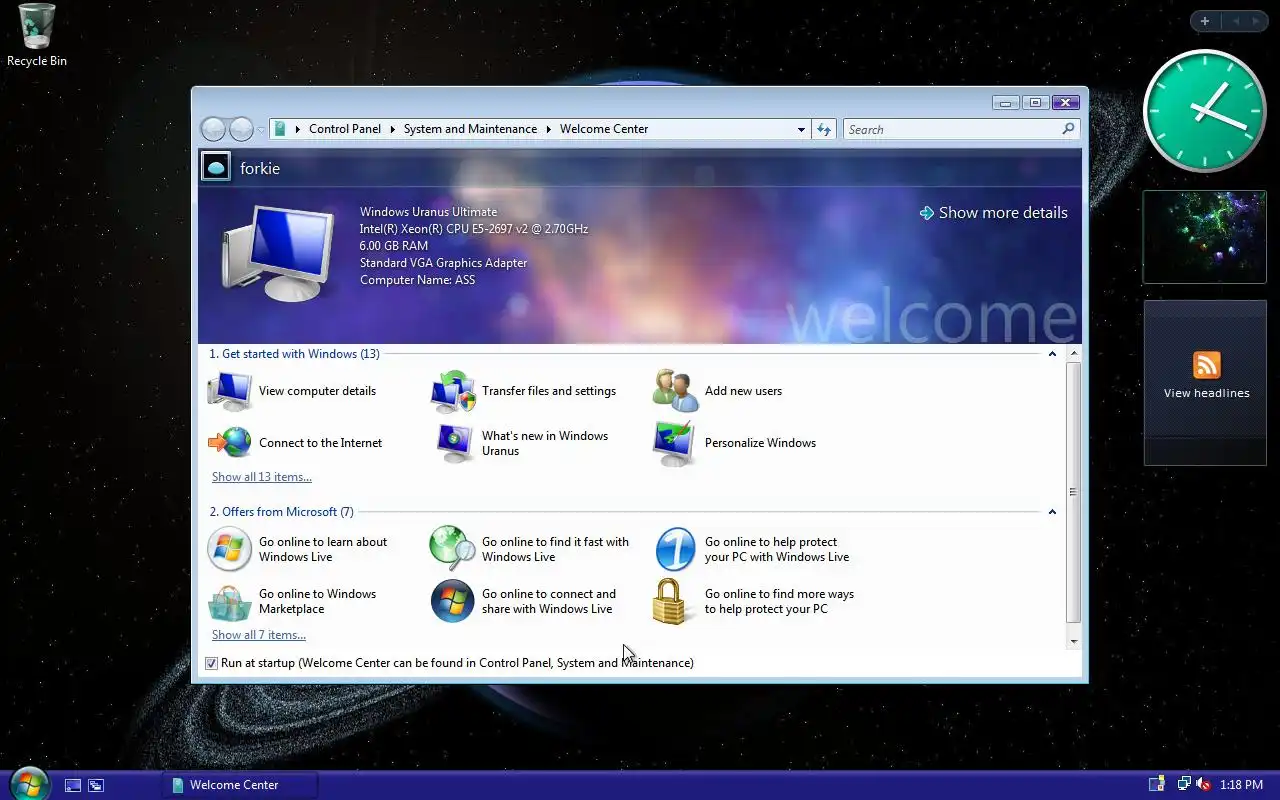The width and height of the screenshot is (1280, 800).
Task: Click the 1:18 PM taskbar clock
Action: 1241,785
